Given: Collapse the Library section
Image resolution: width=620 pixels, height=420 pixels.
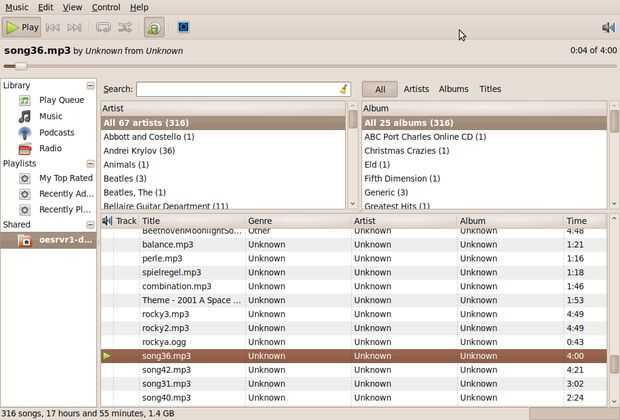Looking at the screenshot, I should click(x=91, y=85).
